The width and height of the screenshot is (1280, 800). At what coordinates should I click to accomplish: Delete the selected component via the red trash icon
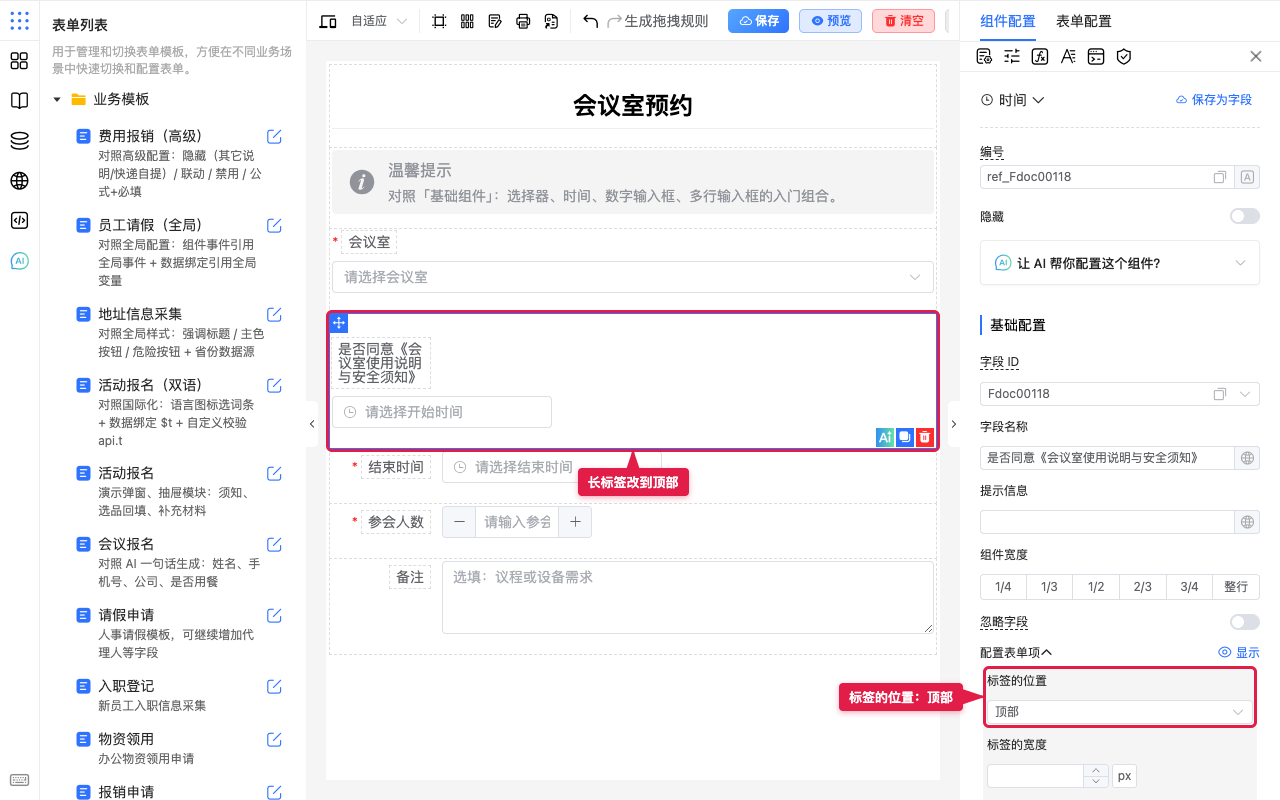(x=925, y=437)
